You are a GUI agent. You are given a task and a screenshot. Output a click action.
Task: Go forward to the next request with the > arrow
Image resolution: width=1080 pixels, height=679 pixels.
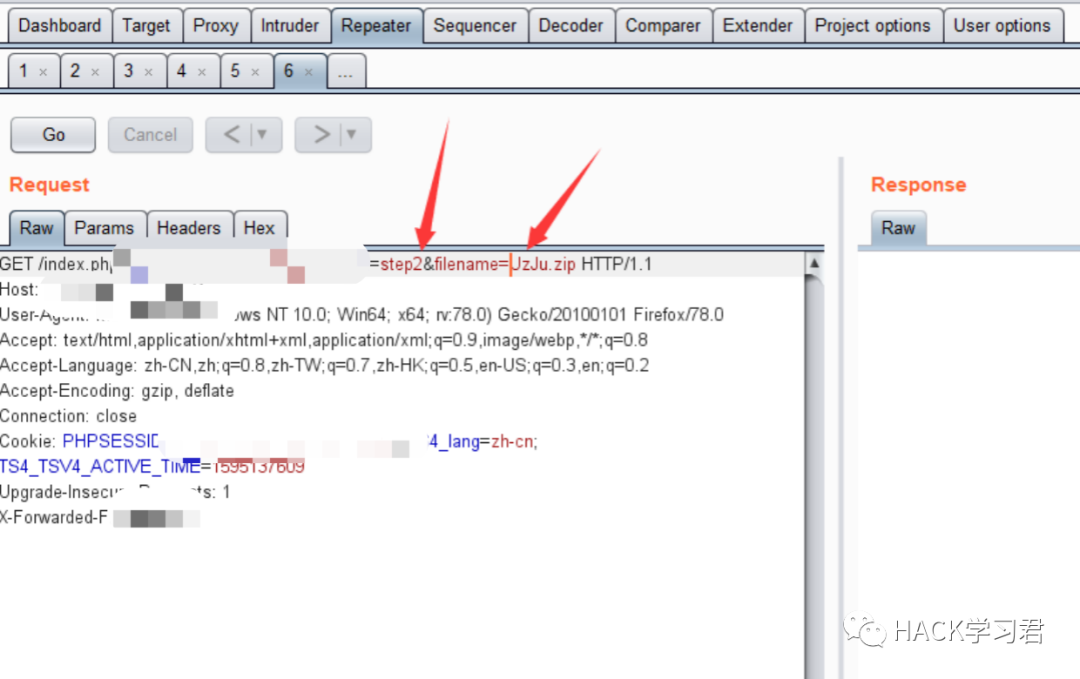click(x=321, y=134)
